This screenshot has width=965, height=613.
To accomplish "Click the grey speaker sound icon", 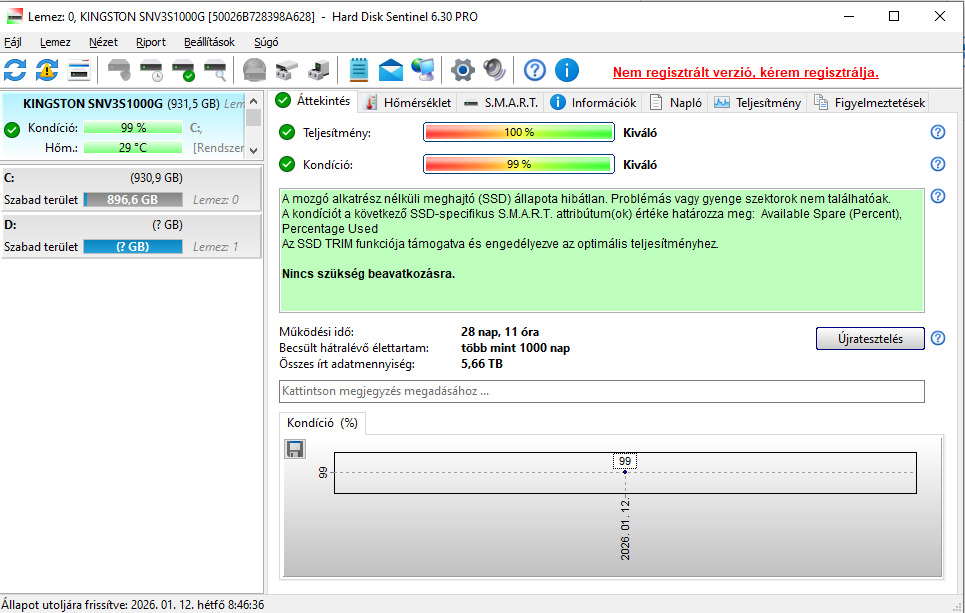I will click(x=494, y=70).
